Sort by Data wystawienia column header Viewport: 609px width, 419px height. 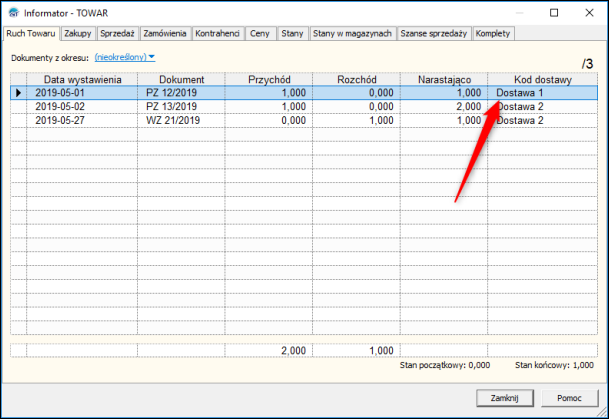click(82, 80)
